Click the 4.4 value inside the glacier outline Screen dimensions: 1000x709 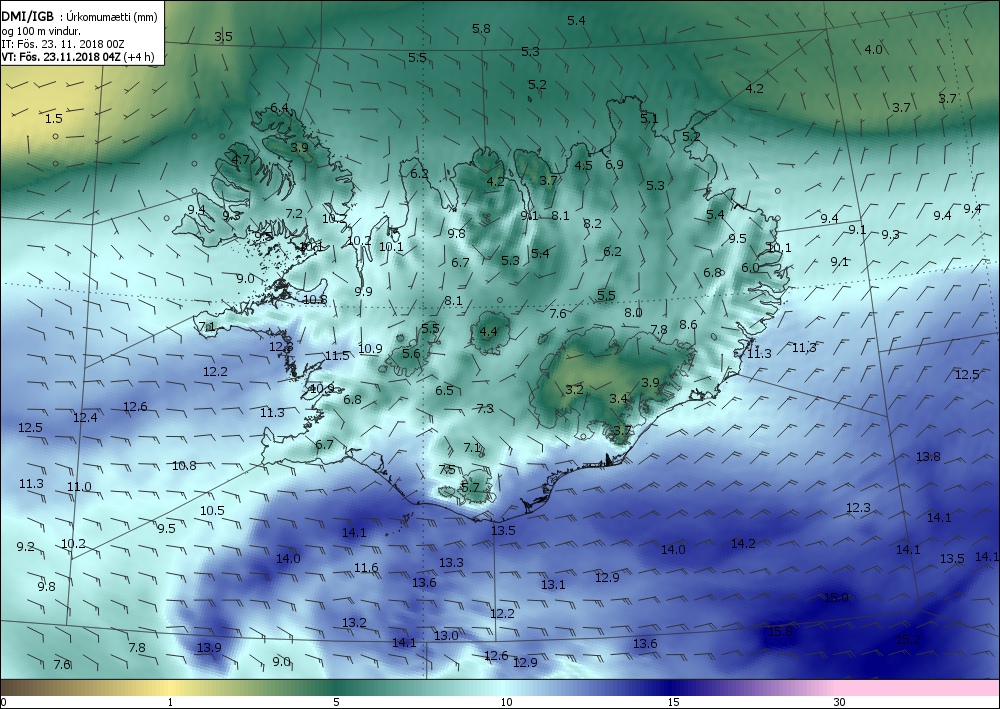[x=488, y=332]
